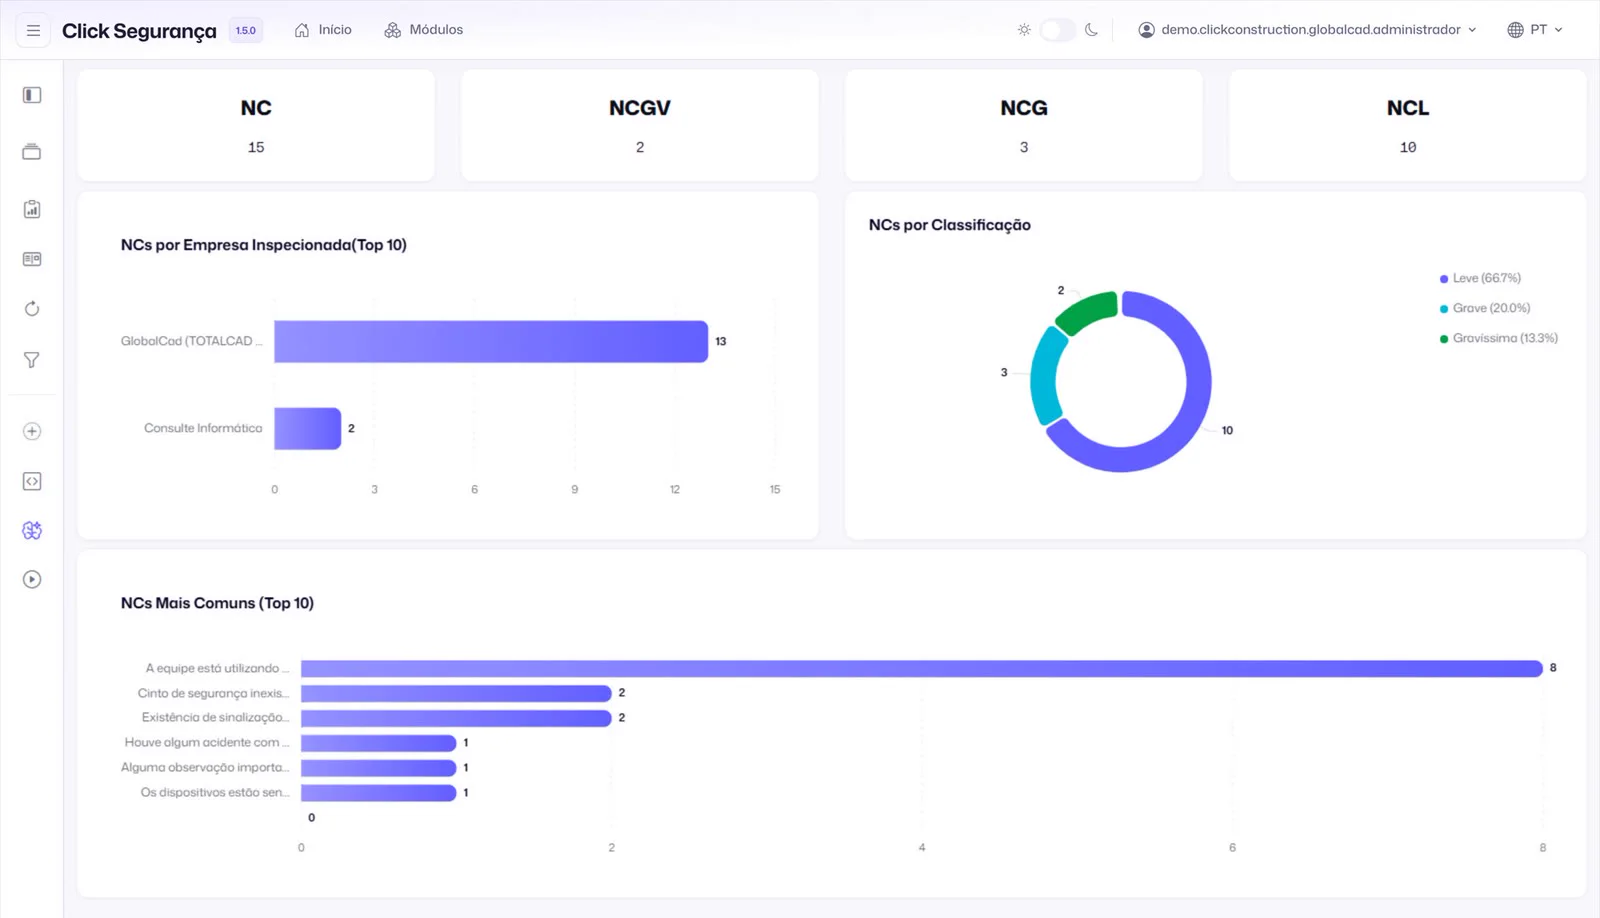Open the stacked cards icon in sidebar

pos(32,152)
